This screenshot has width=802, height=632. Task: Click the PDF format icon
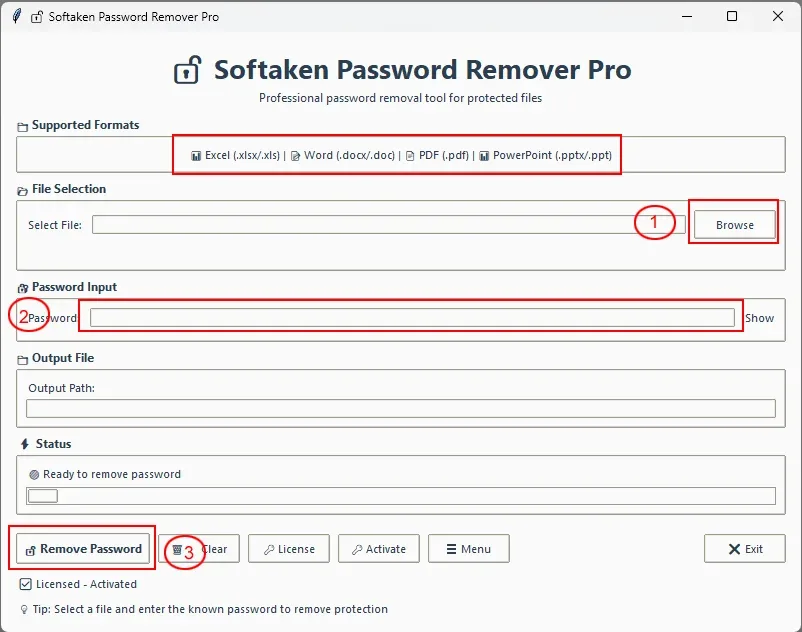click(410, 156)
